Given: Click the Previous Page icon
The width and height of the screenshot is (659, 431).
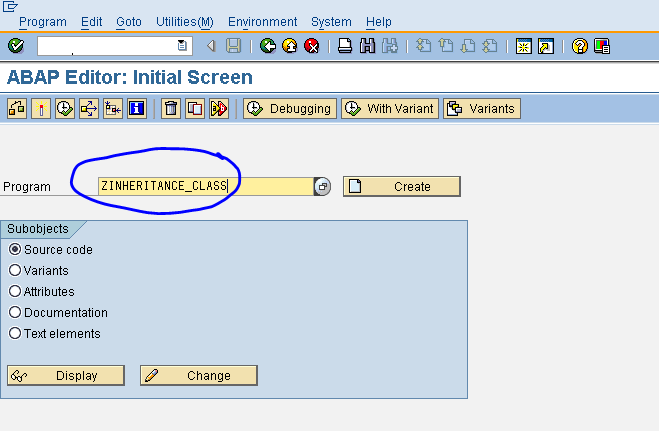Looking at the screenshot, I should click(x=446, y=45).
